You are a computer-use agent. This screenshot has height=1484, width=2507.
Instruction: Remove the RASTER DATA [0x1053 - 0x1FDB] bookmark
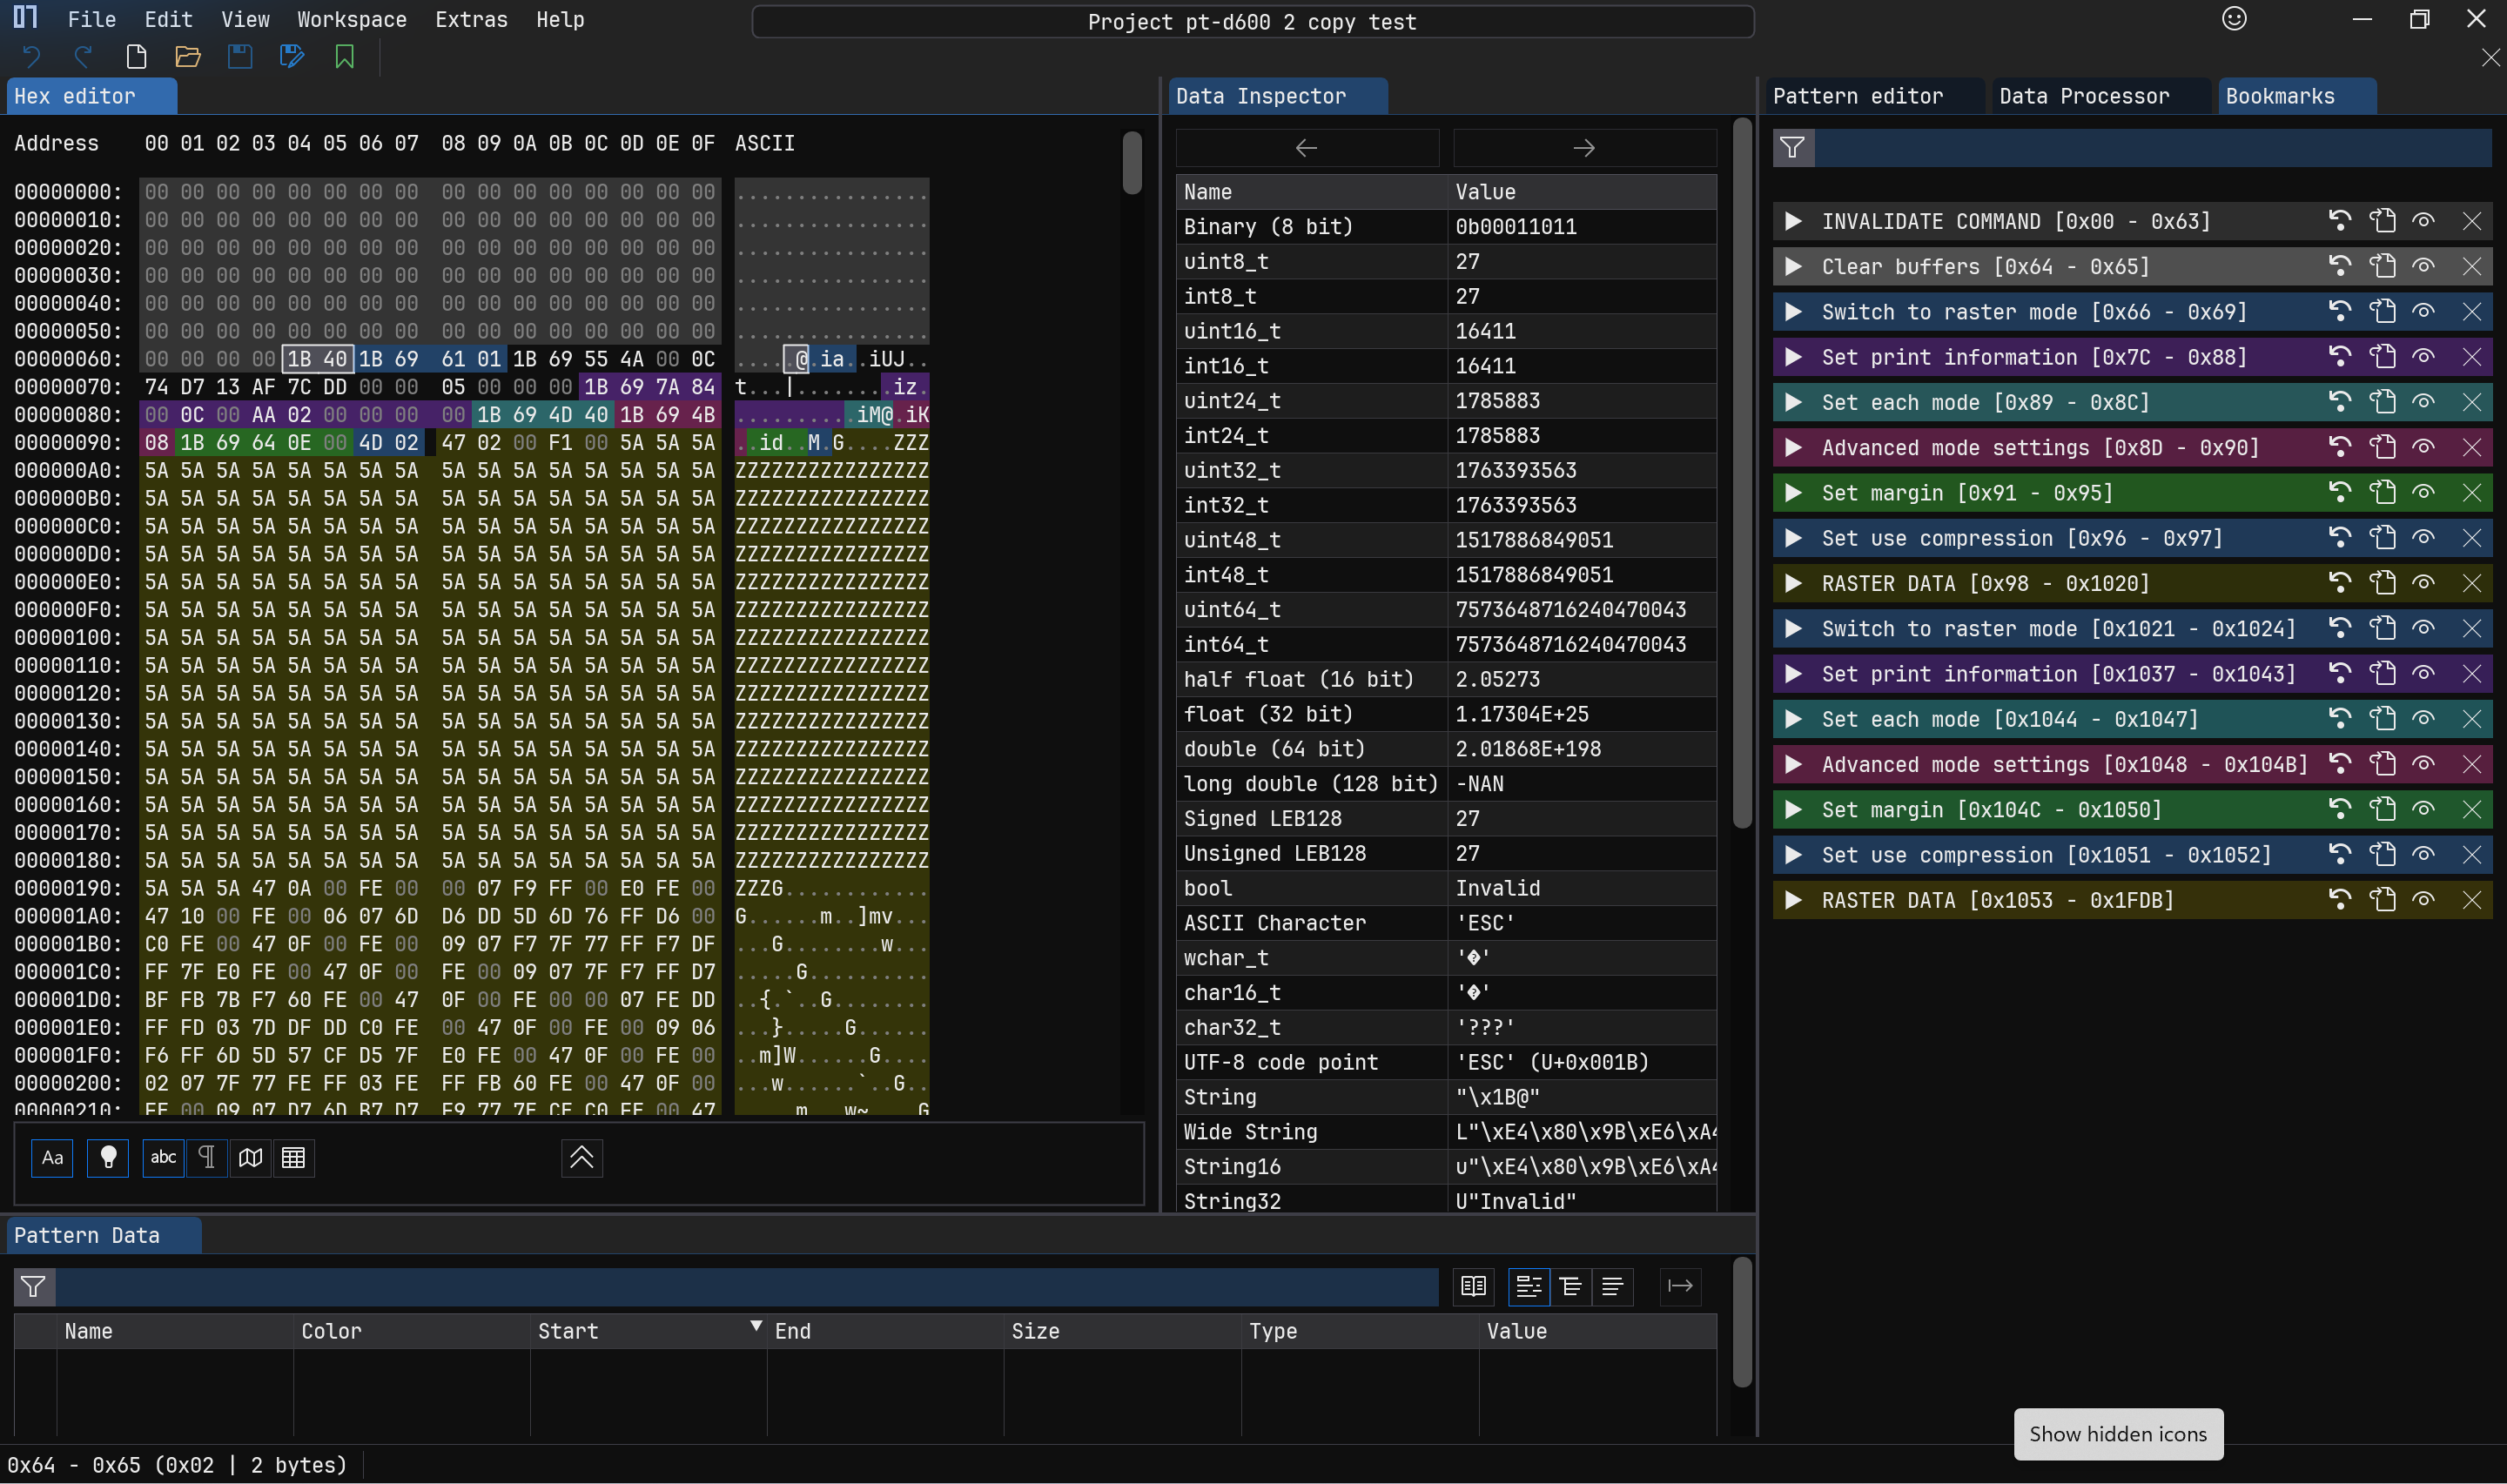pos(2472,900)
